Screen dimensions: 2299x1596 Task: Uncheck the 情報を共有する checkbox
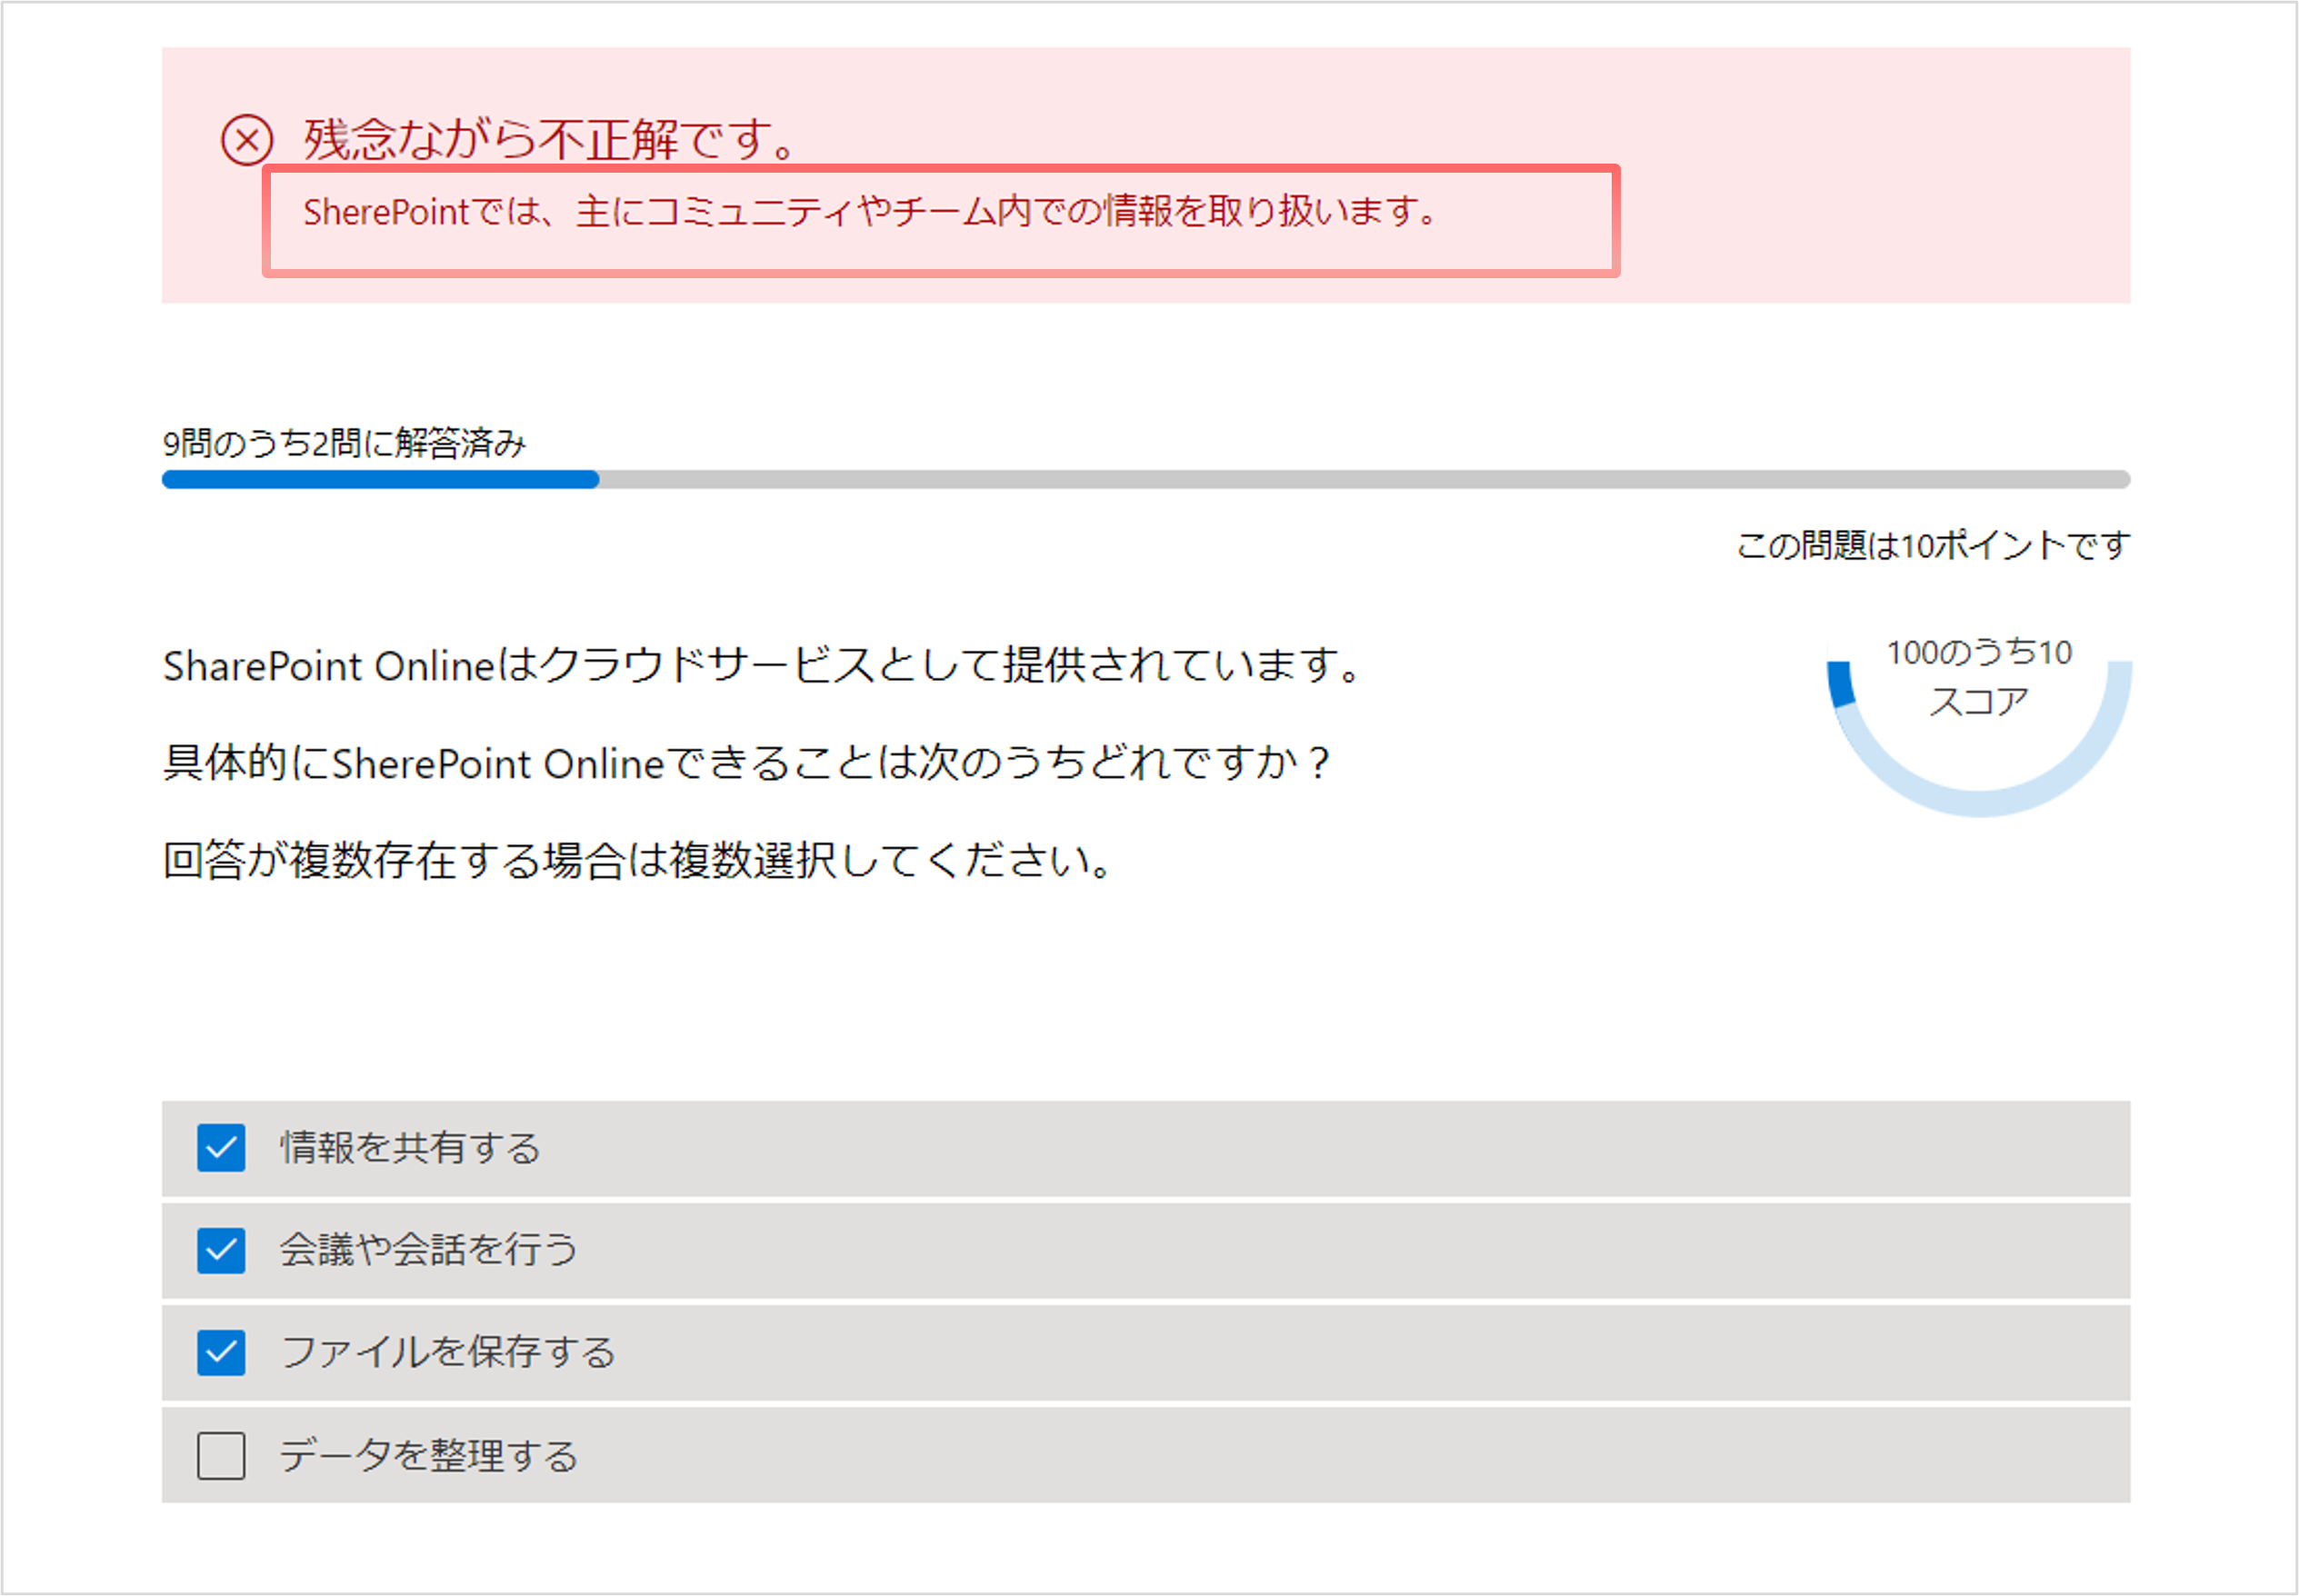pos(221,1147)
